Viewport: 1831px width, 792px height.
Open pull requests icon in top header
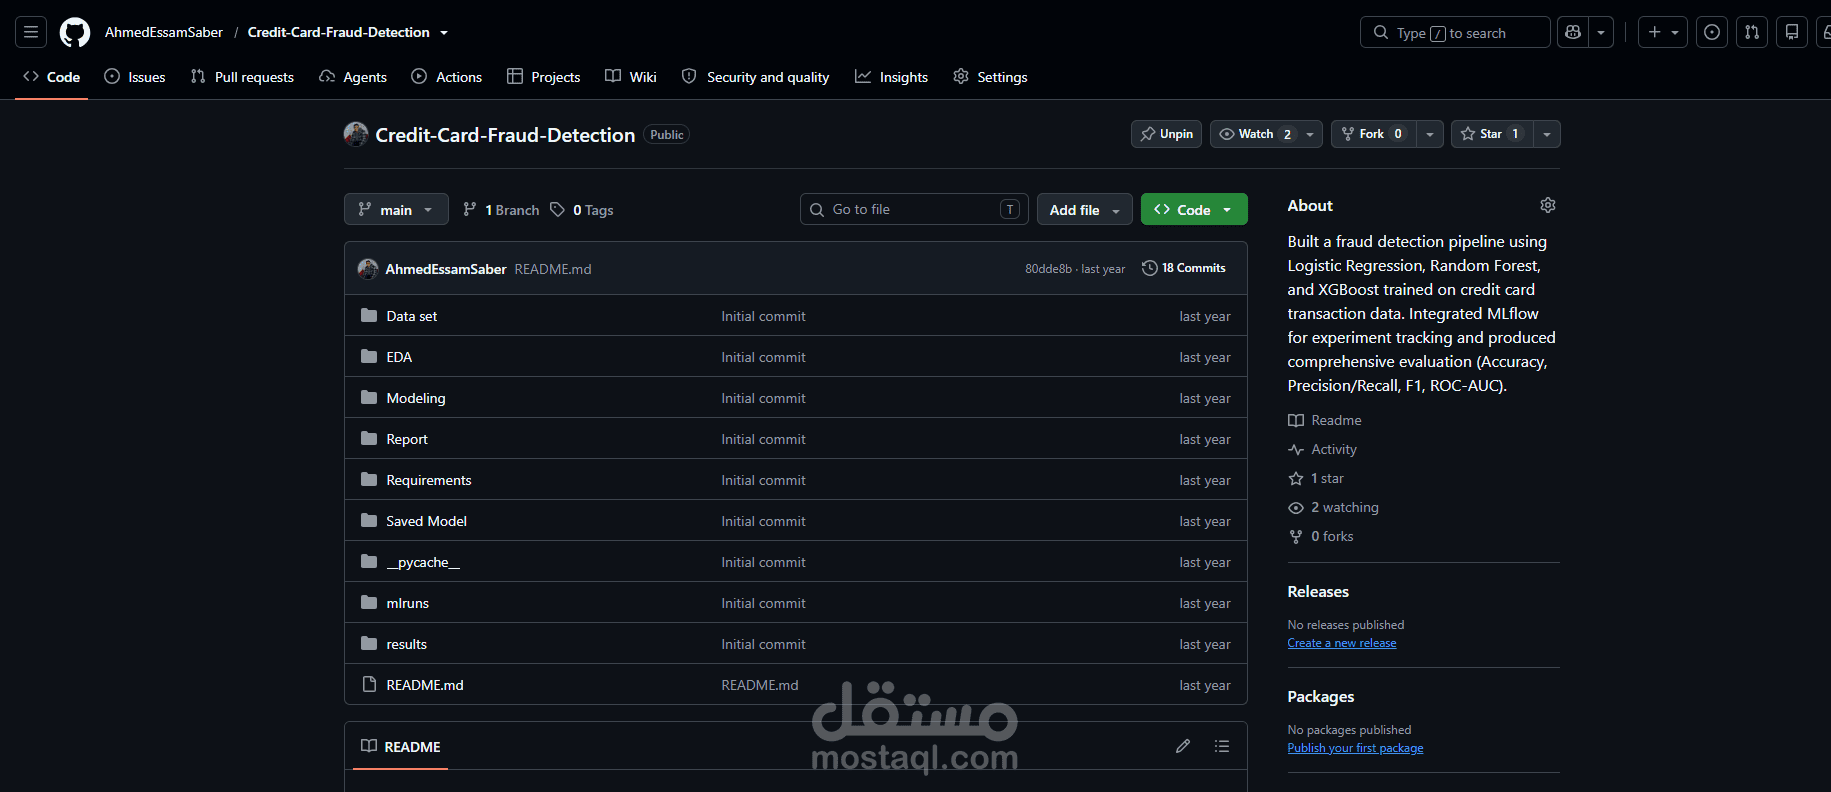pyautogui.click(x=1752, y=32)
